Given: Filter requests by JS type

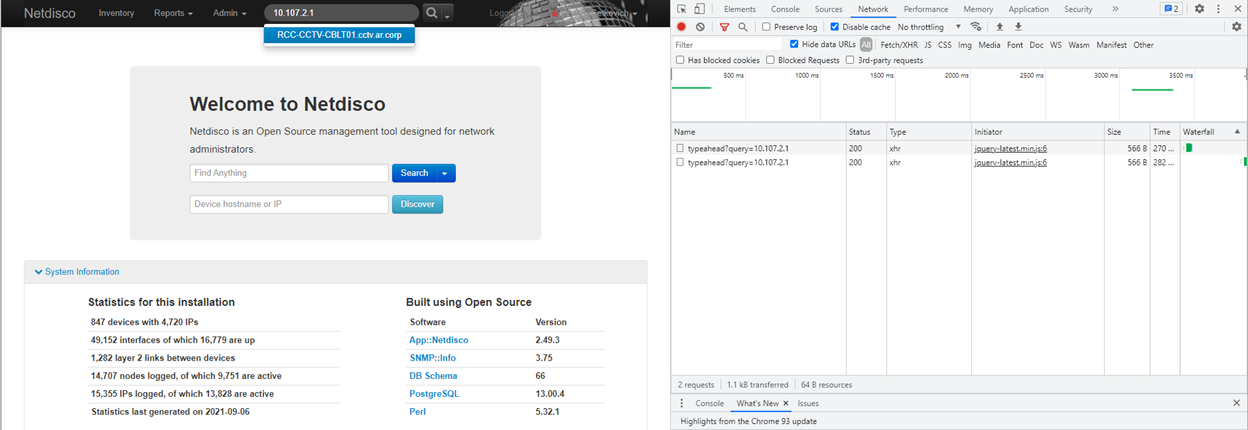Looking at the screenshot, I should coord(928,44).
